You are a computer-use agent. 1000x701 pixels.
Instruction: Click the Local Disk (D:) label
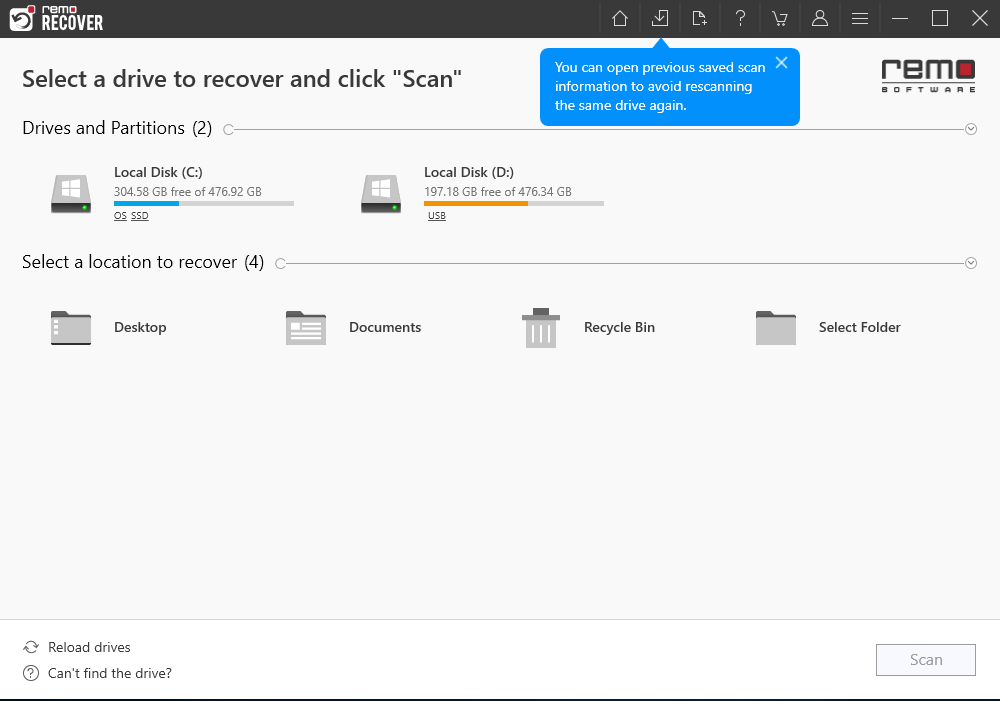coord(469,172)
